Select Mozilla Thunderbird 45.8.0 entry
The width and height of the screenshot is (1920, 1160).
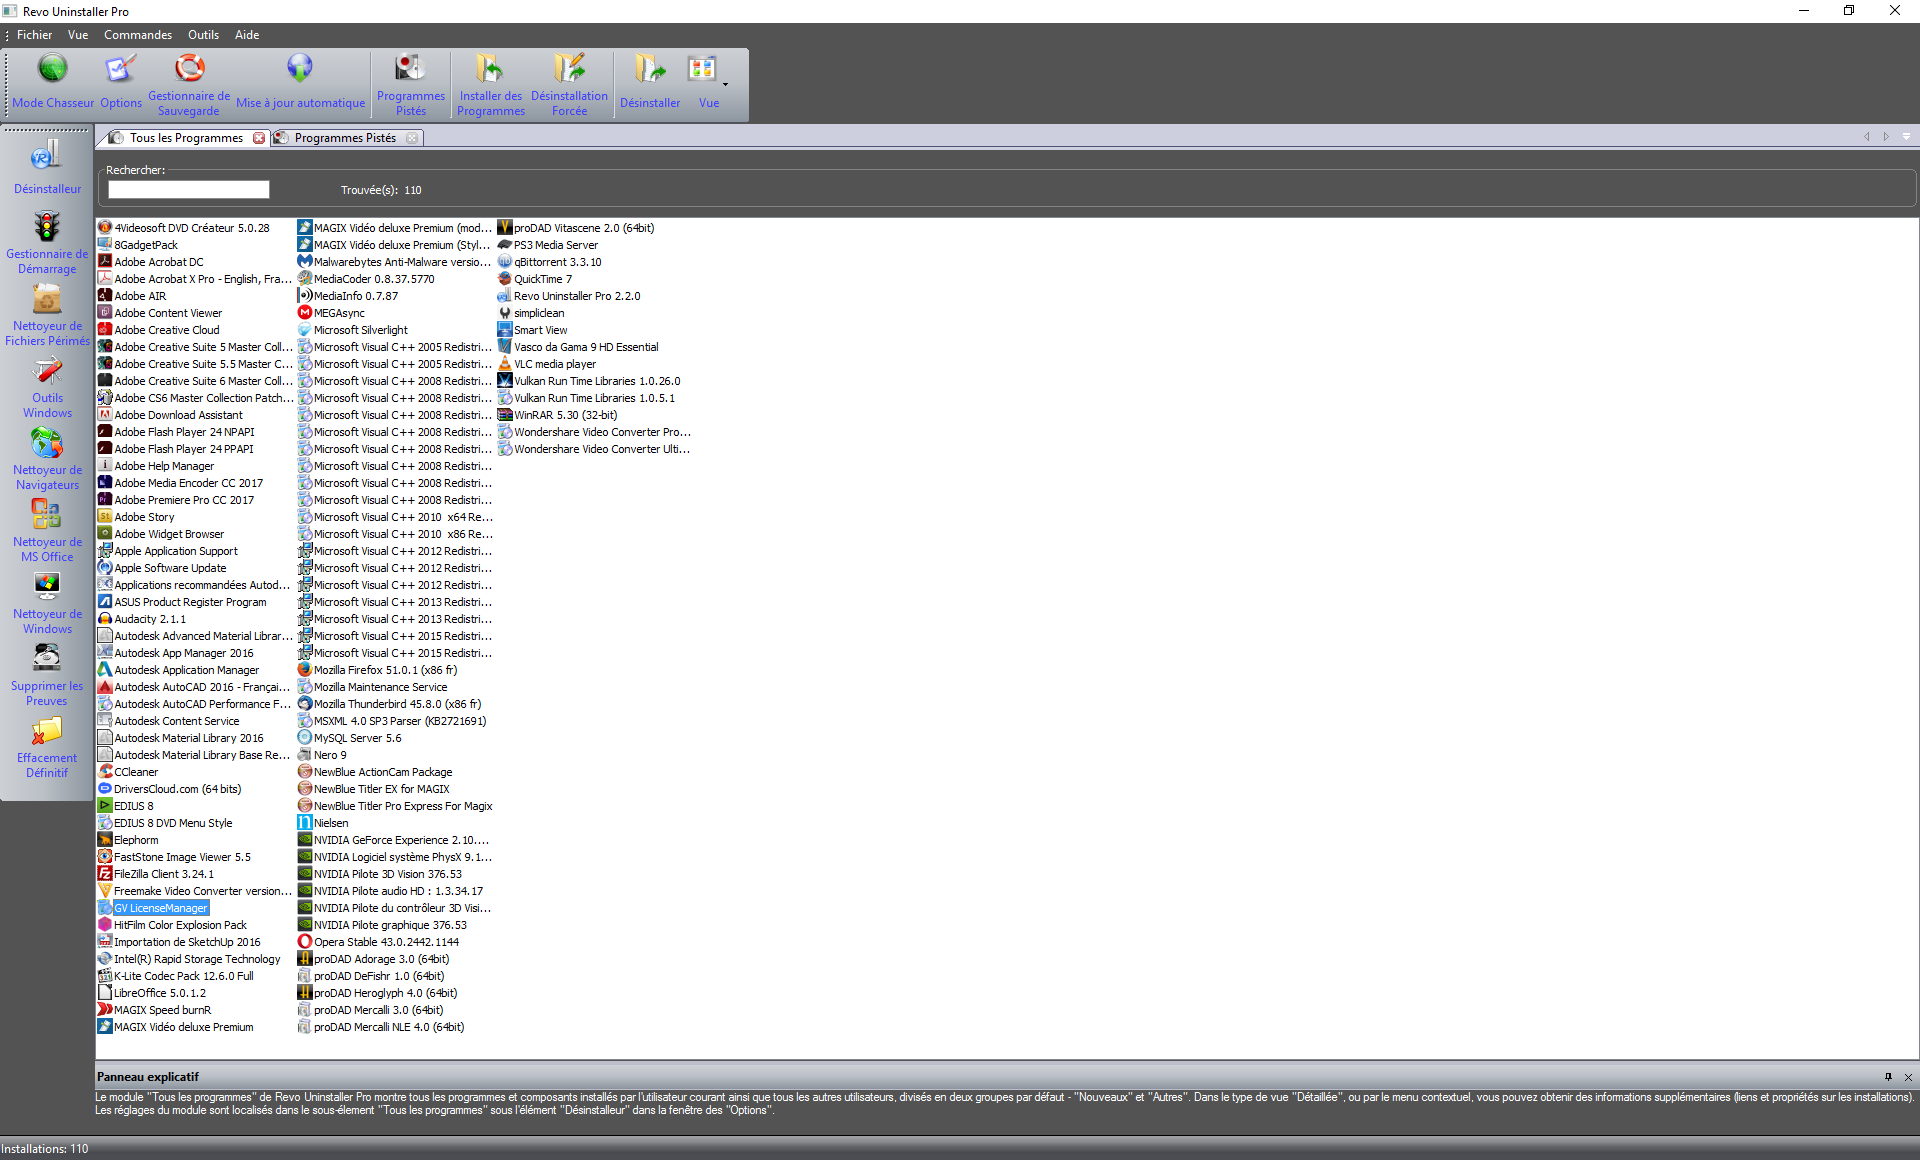[x=390, y=704]
